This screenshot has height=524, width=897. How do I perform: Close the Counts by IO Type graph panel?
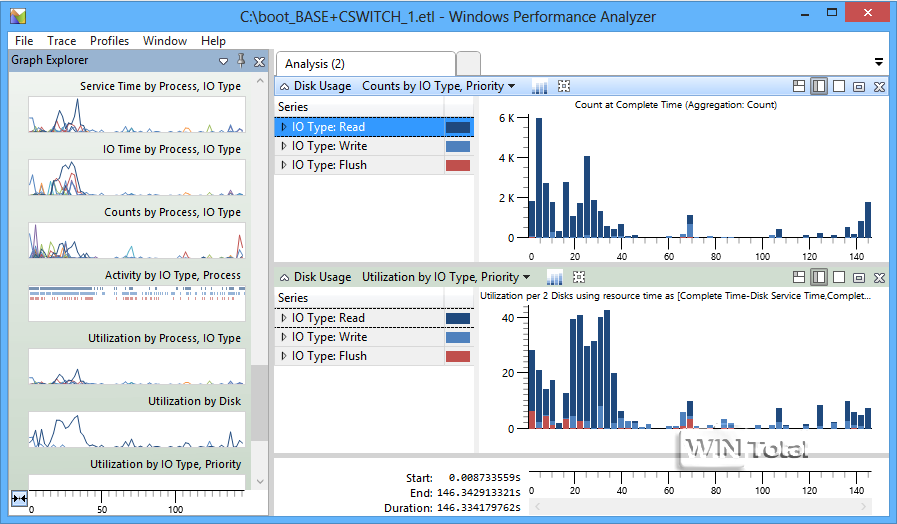(x=879, y=87)
